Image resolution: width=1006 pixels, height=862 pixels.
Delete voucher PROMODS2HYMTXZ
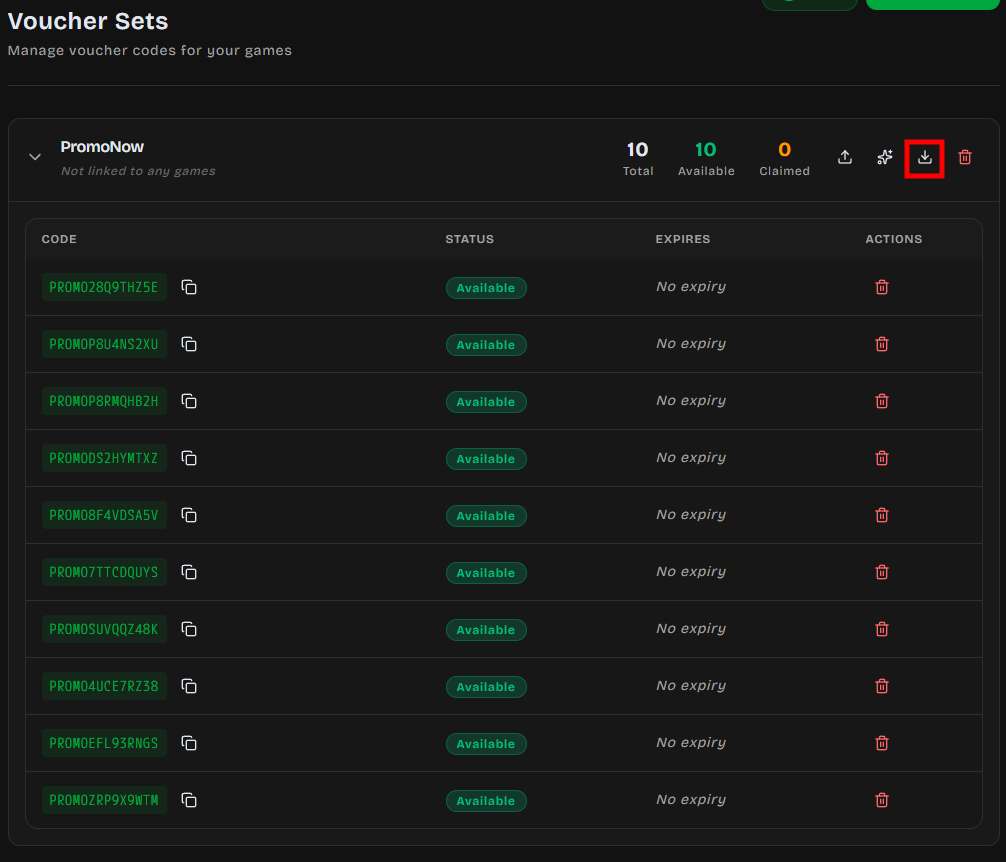point(882,458)
